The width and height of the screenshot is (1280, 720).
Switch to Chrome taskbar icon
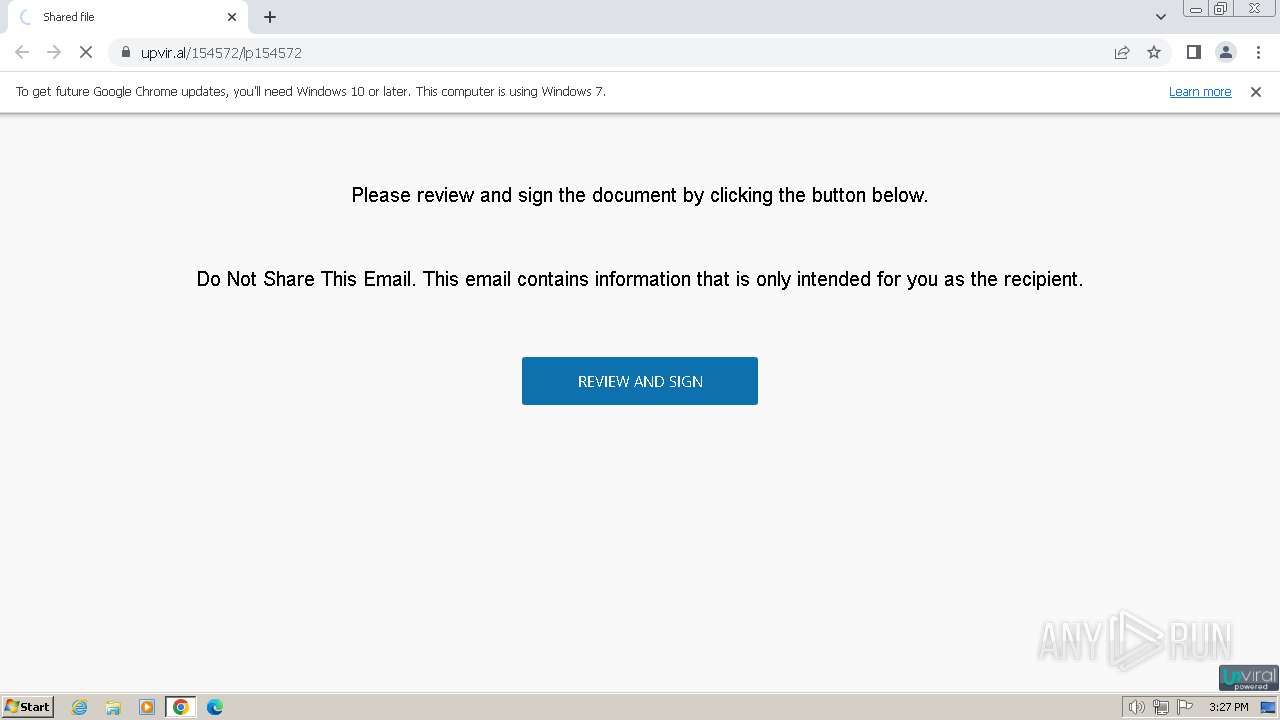tap(181, 707)
